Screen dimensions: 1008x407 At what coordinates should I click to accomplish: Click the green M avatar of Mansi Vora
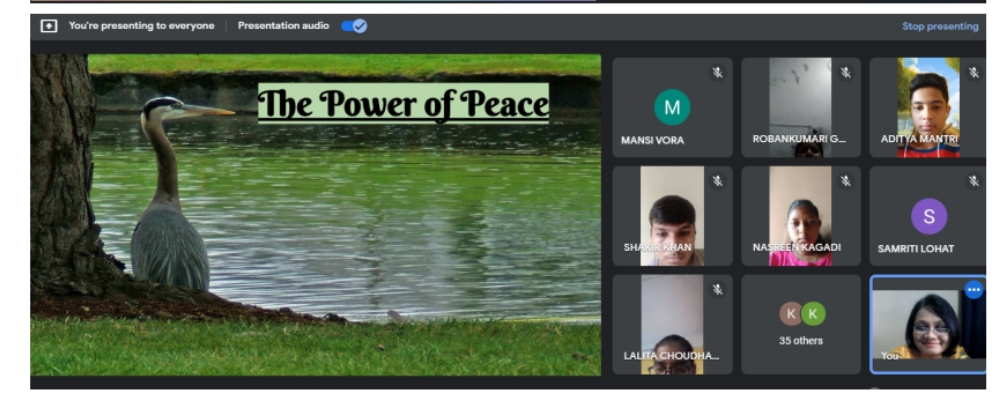coord(672,106)
